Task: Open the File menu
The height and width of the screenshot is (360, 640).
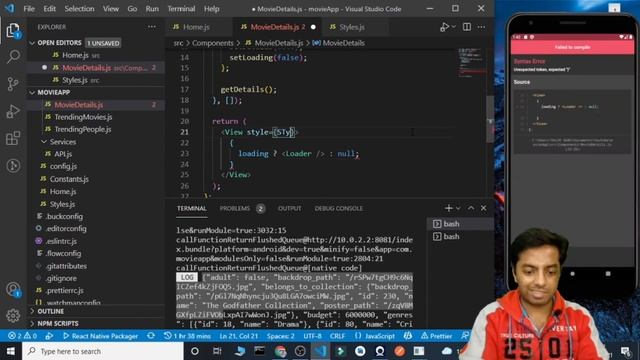Action: pos(29,9)
